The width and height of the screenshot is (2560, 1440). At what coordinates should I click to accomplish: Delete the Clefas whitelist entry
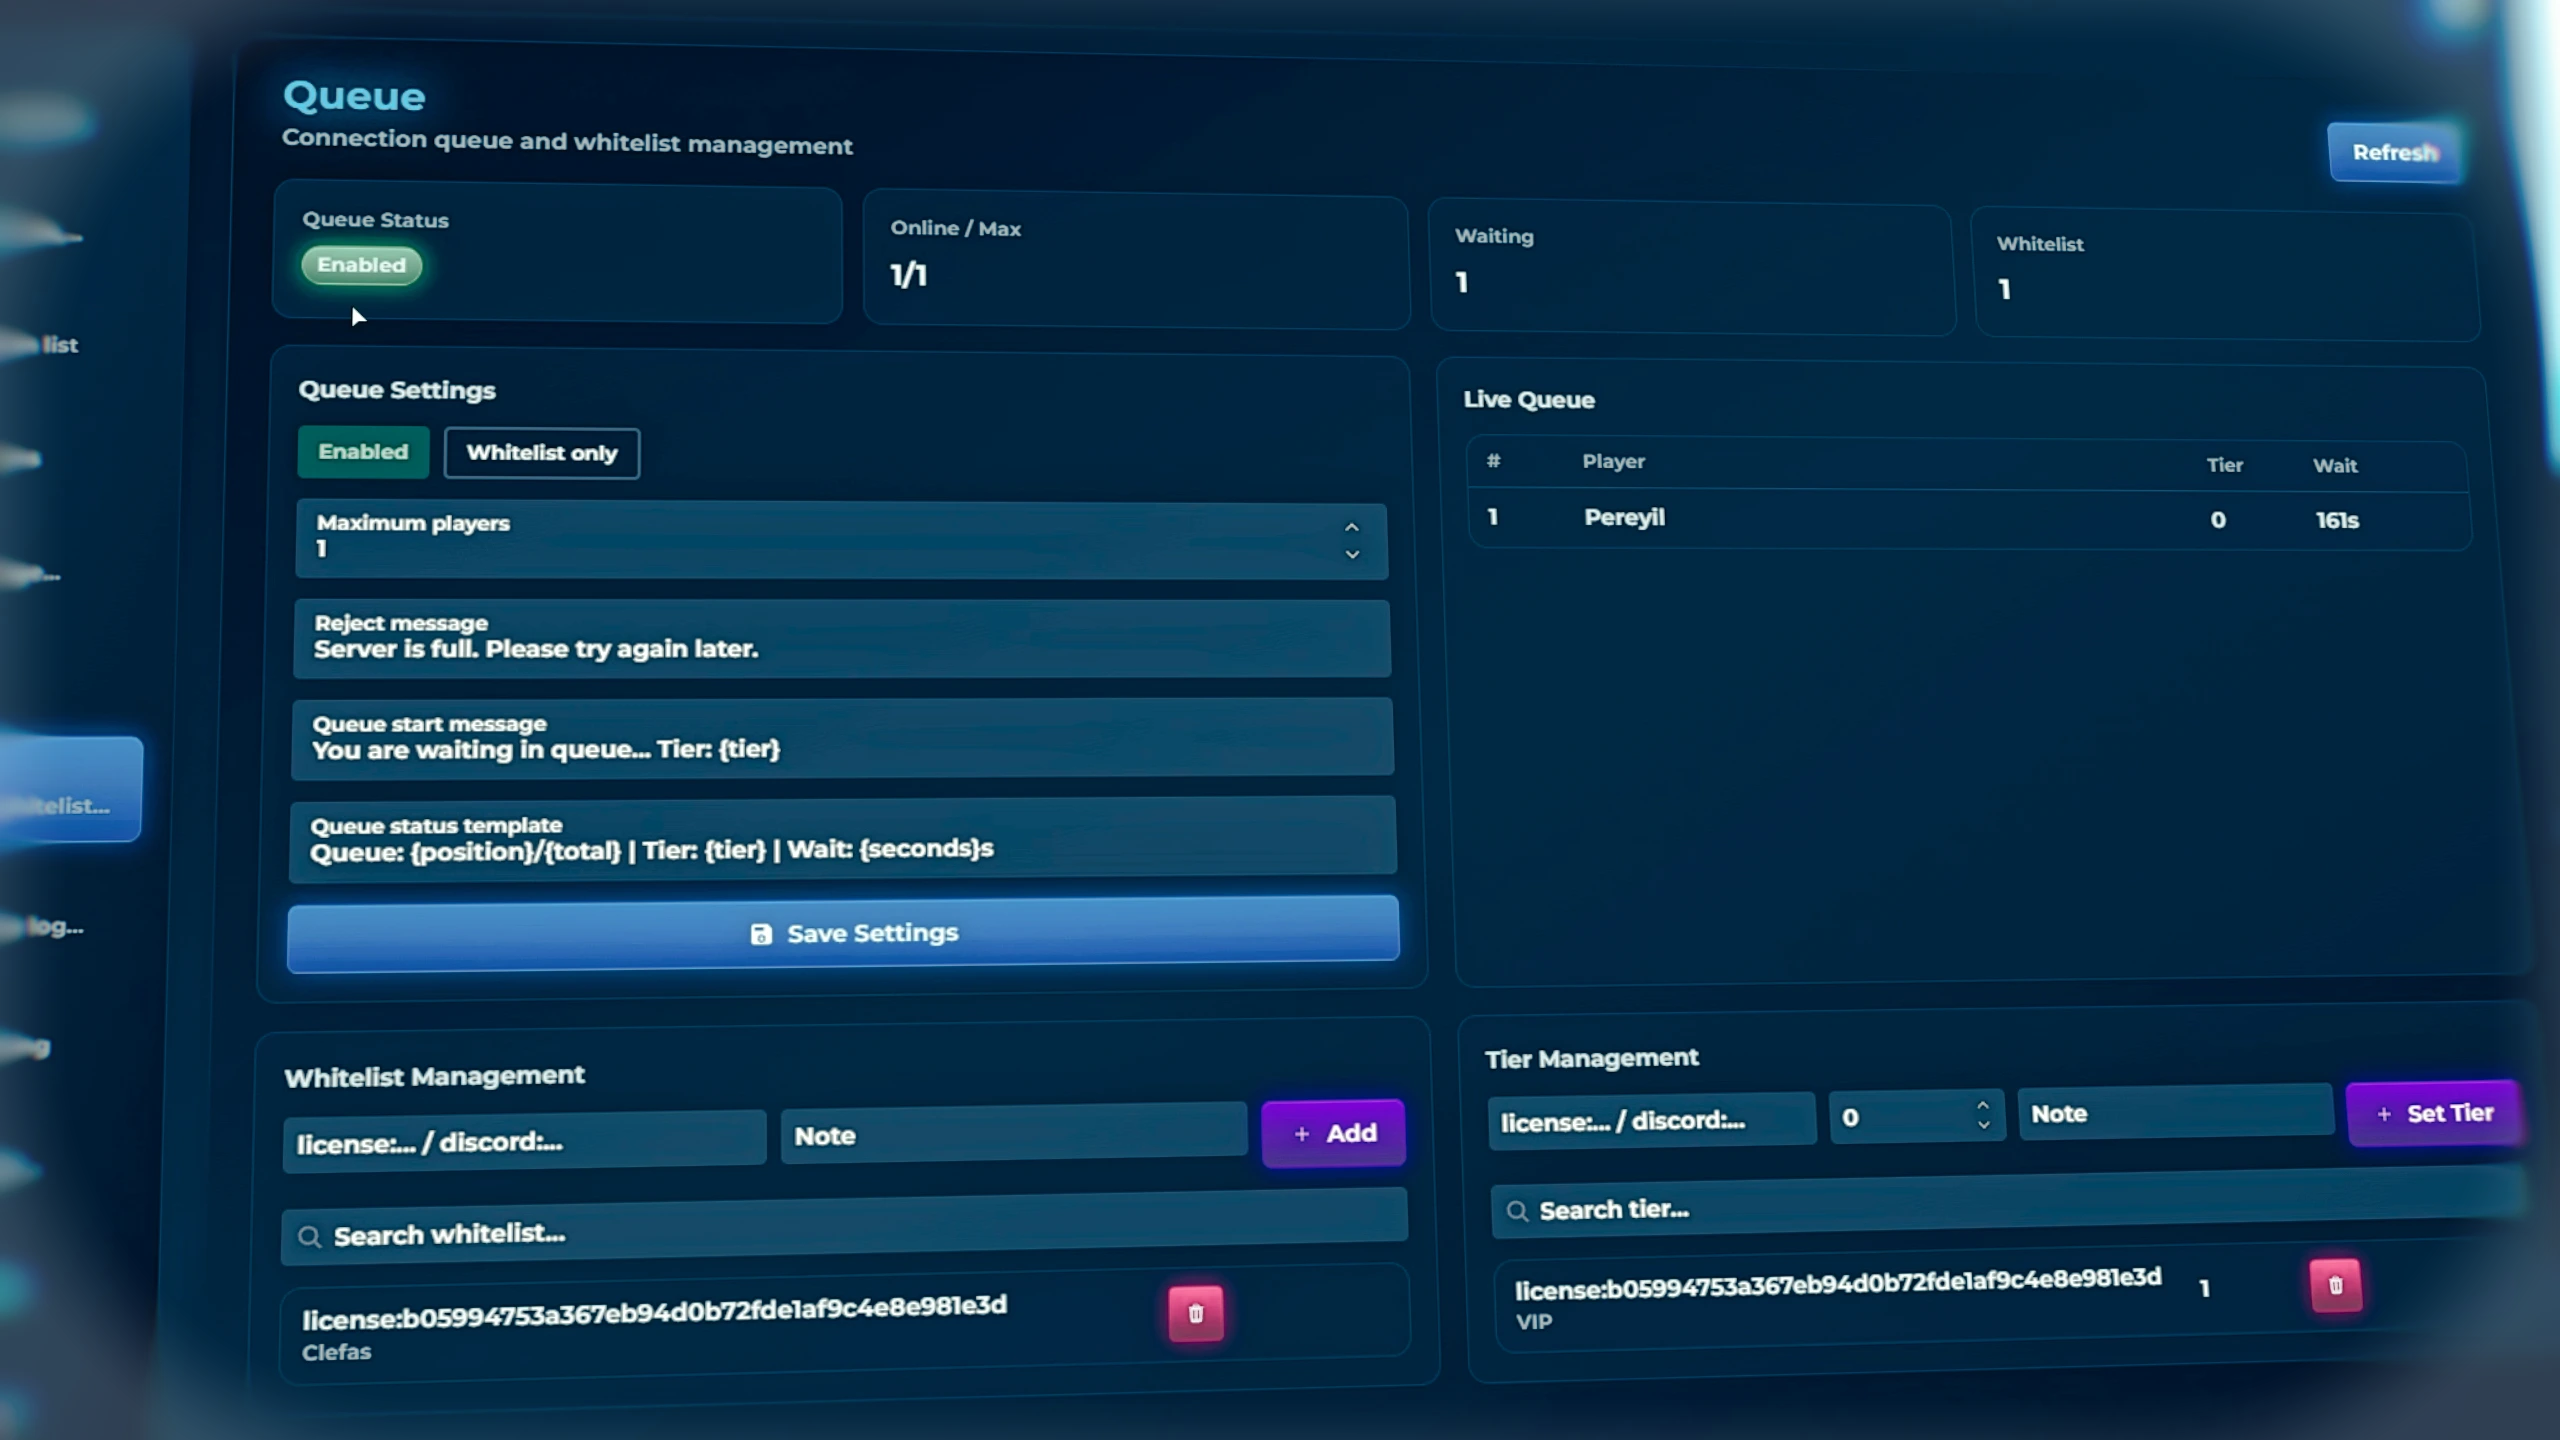[x=1196, y=1313]
